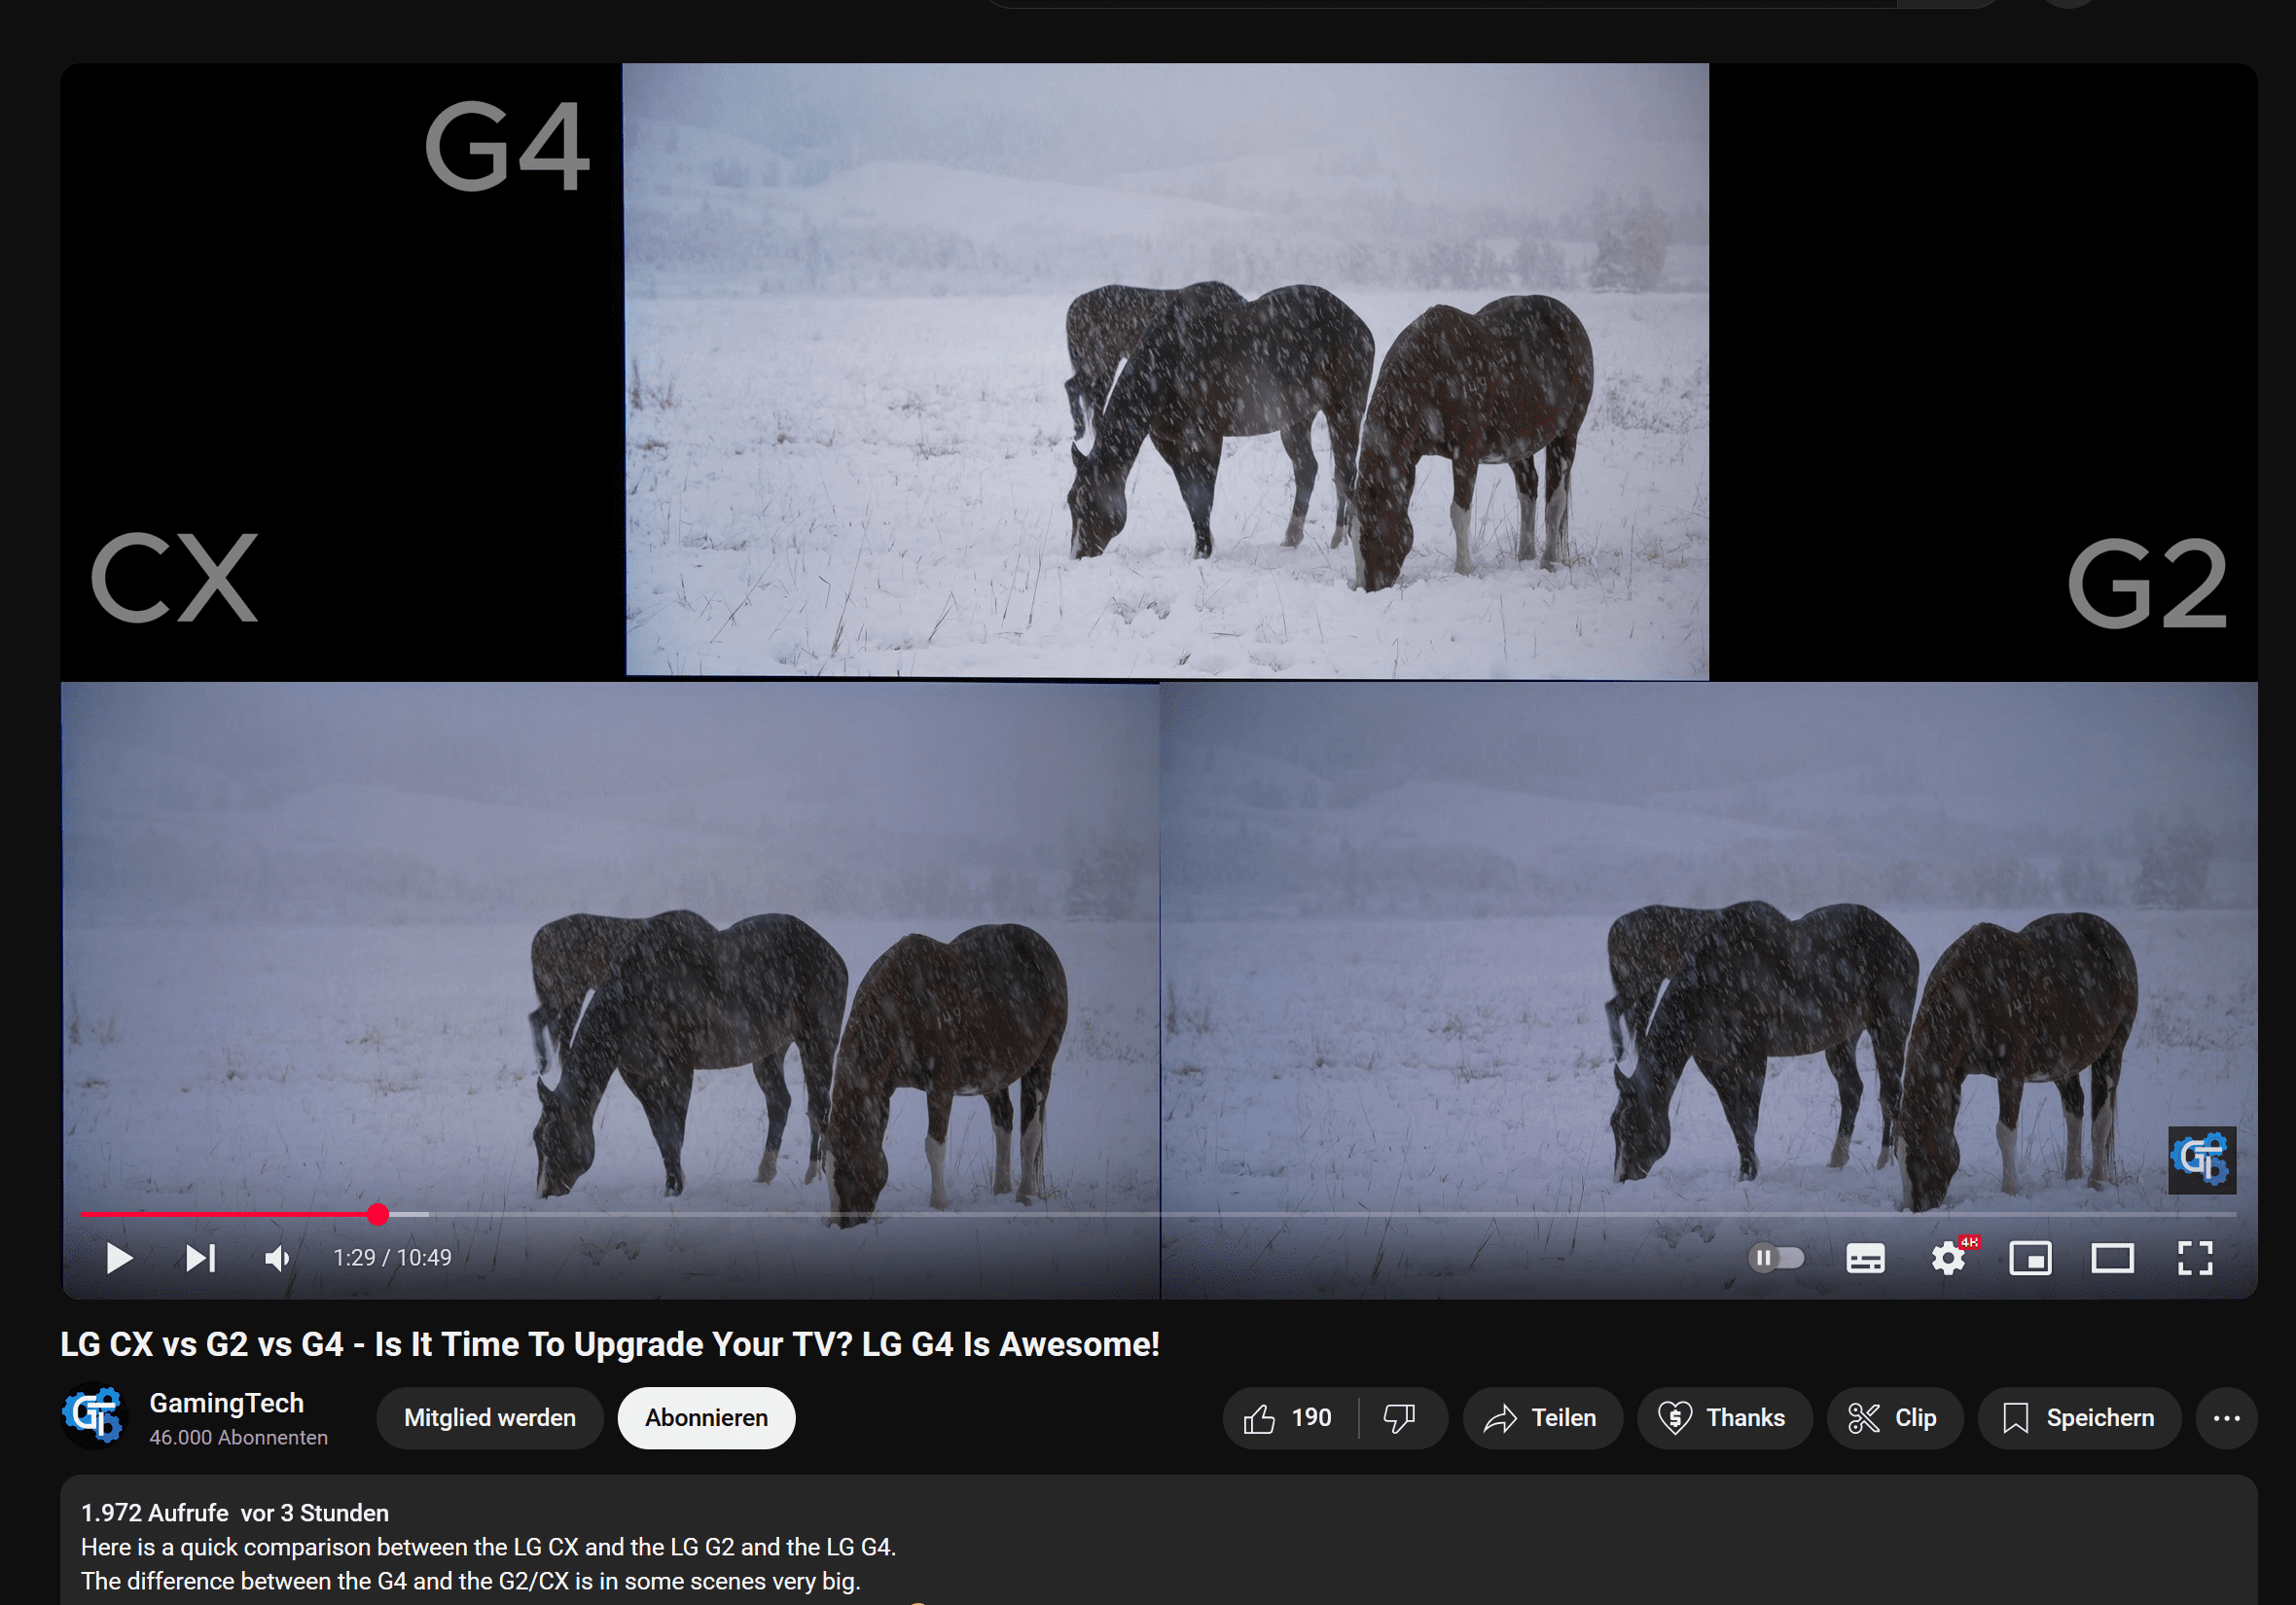The image size is (2296, 1605).
Task: Toggle the autoplay switch
Action: (x=1776, y=1258)
